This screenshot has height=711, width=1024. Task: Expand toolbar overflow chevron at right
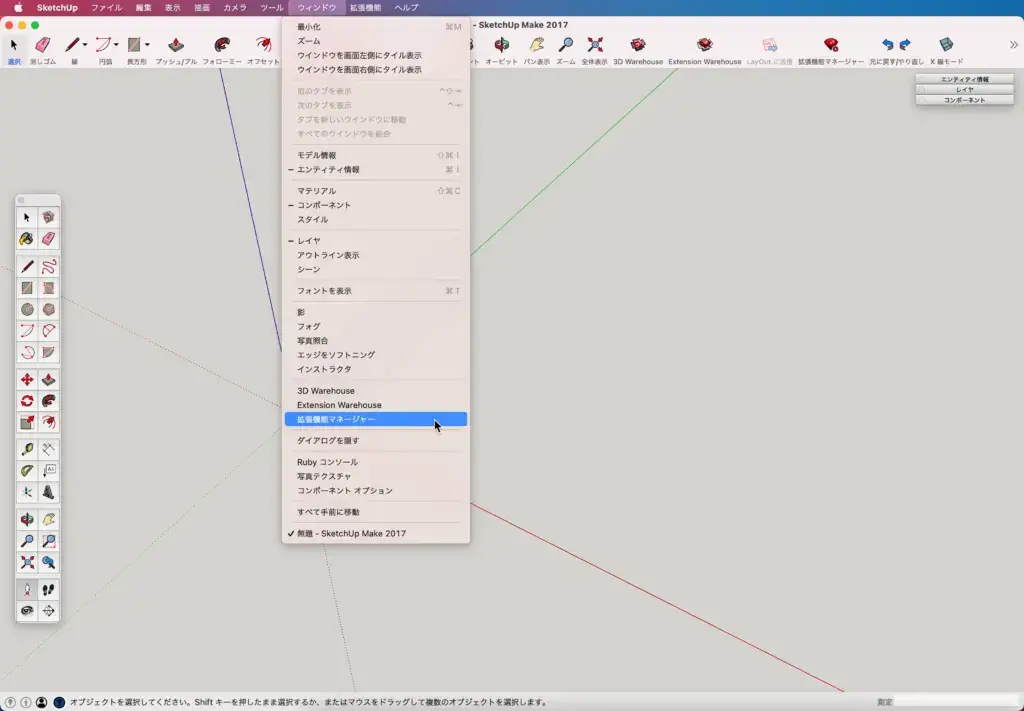(x=1014, y=45)
